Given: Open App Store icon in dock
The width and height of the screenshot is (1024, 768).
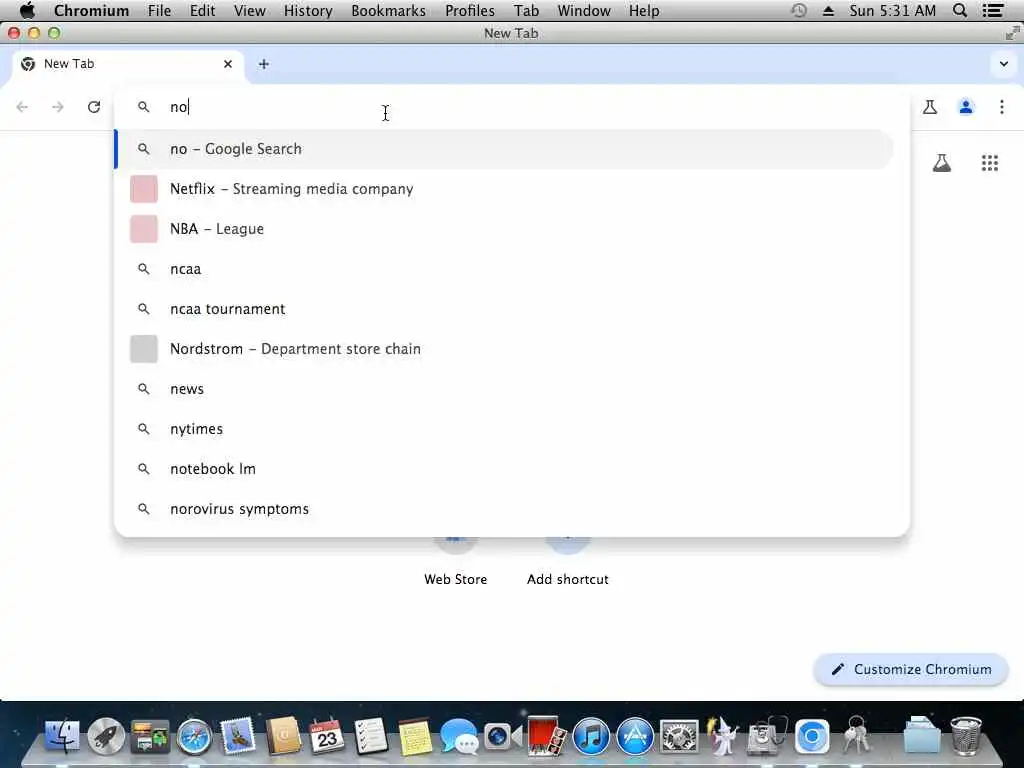Looking at the screenshot, I should 635,736.
